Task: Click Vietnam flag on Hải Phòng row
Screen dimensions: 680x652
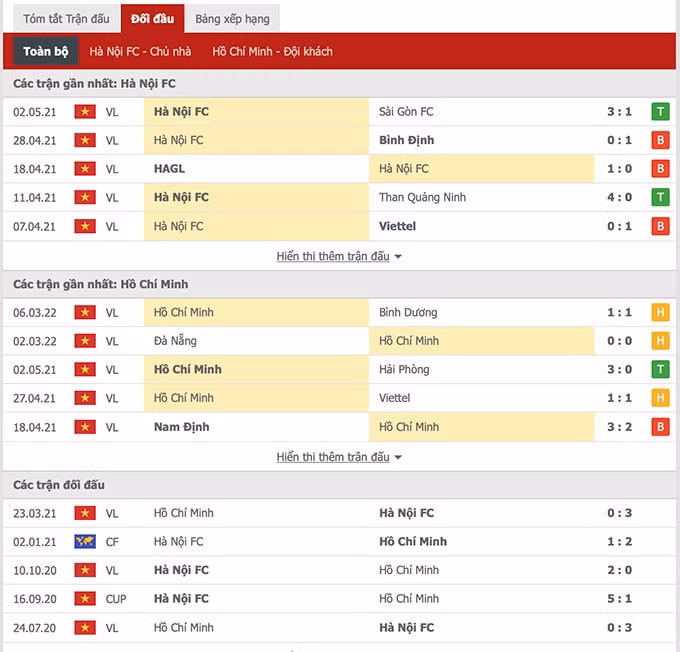Action: pos(85,370)
